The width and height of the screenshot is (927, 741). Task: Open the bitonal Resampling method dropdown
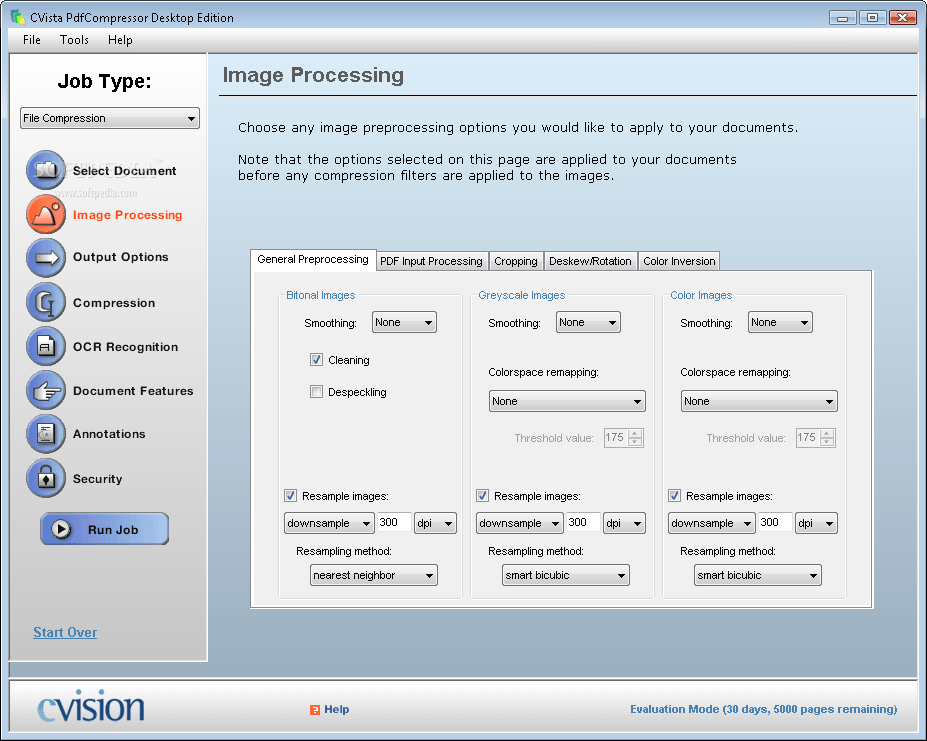373,575
